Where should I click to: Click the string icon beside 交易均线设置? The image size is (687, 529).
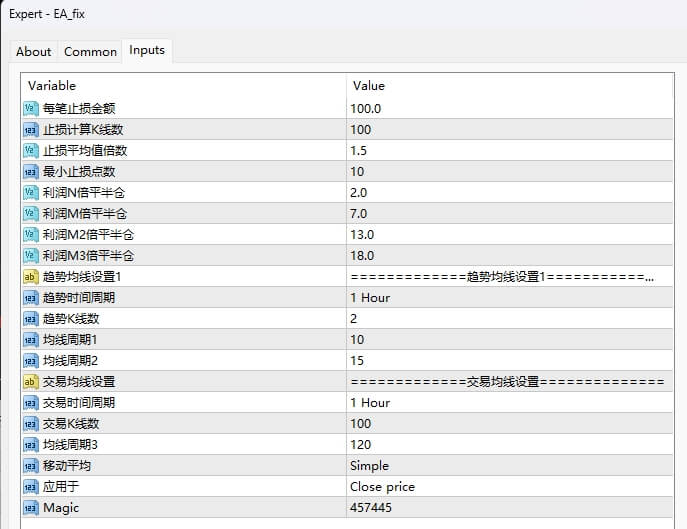[x=31, y=382]
